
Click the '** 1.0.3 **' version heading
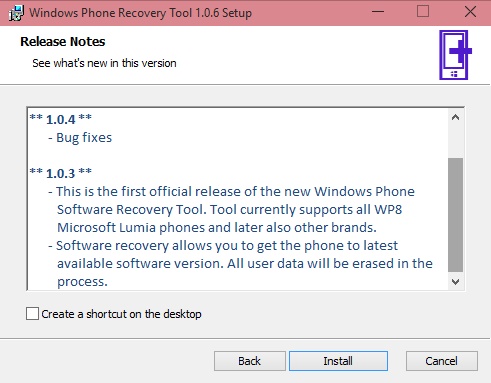[x=60, y=173]
